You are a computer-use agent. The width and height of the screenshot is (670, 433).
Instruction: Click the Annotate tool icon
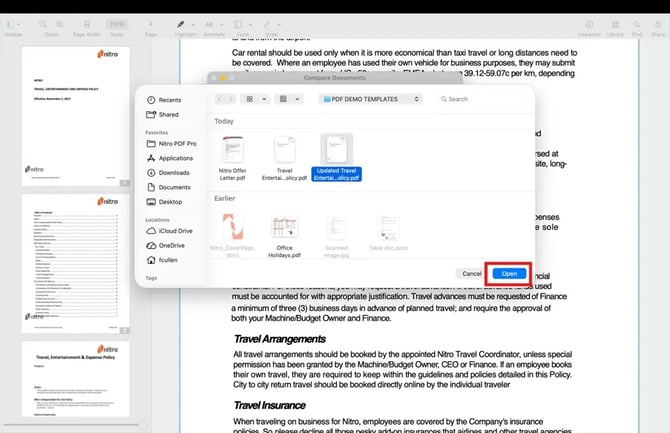tap(209, 24)
